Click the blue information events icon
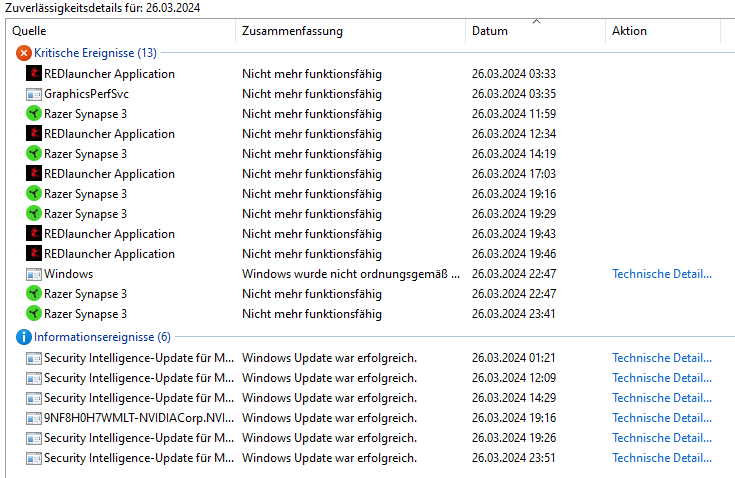 point(23,337)
